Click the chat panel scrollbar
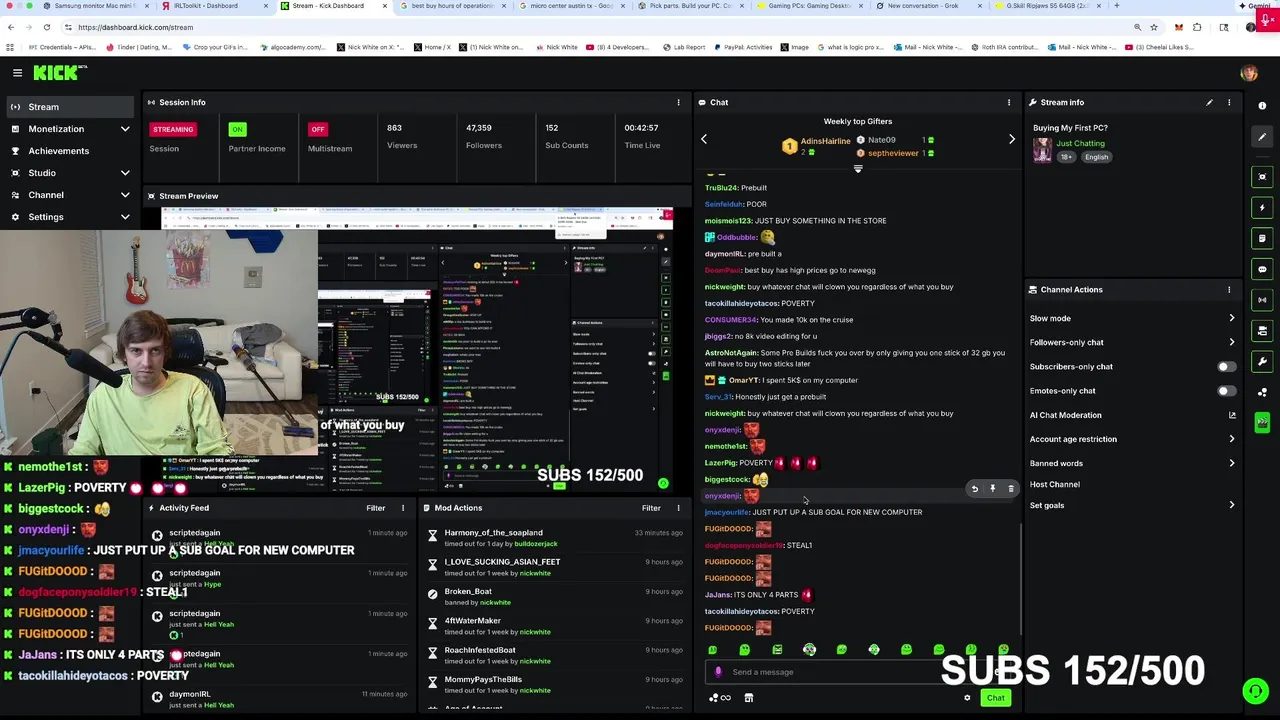1280x720 pixels. (x=1019, y=578)
